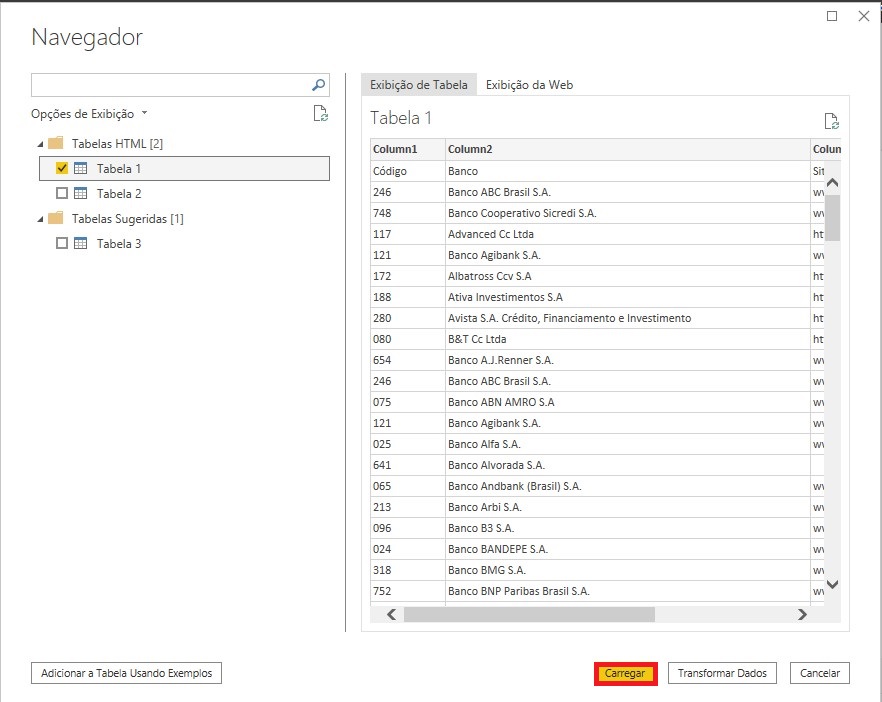Refresh the Tabela 1 preview icon
The width and height of the screenshot is (882, 702).
click(831, 121)
